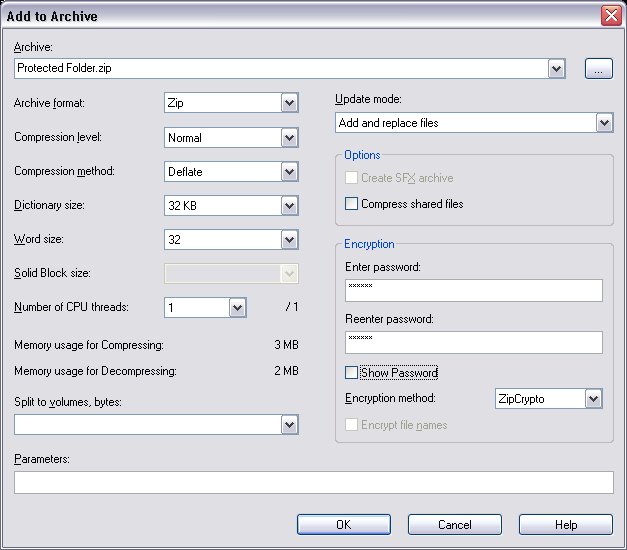This screenshot has width=627, height=550.
Task: Click the 'Compression level:' label
Action: click(x=58, y=137)
